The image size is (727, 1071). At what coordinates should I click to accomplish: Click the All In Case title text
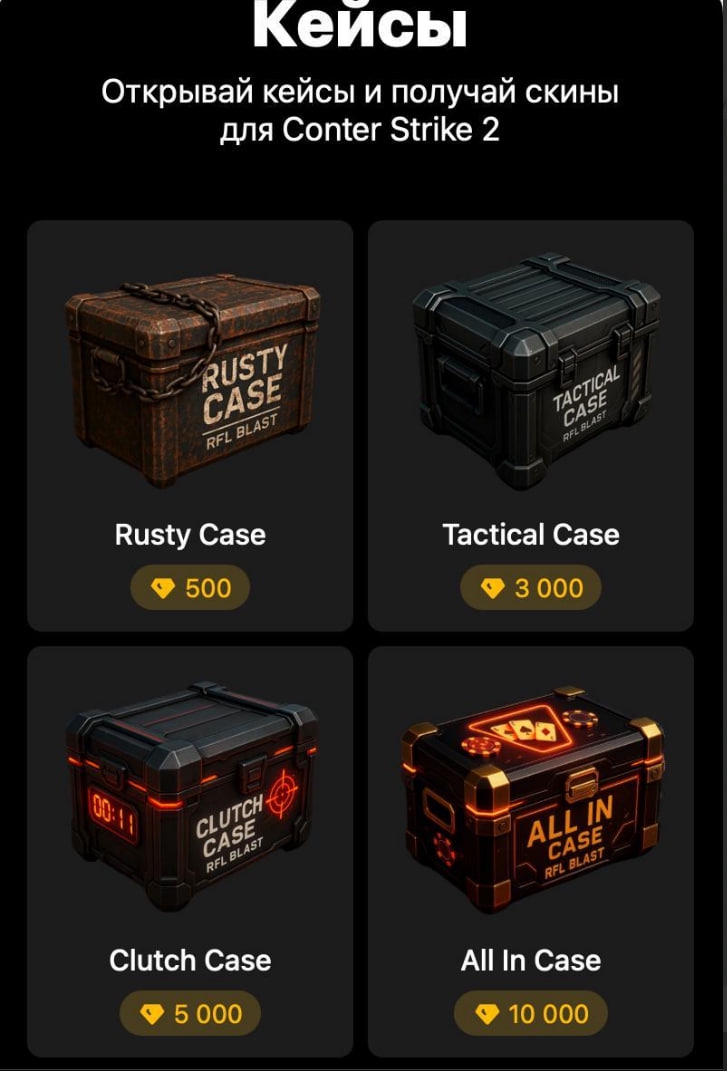[x=531, y=961]
